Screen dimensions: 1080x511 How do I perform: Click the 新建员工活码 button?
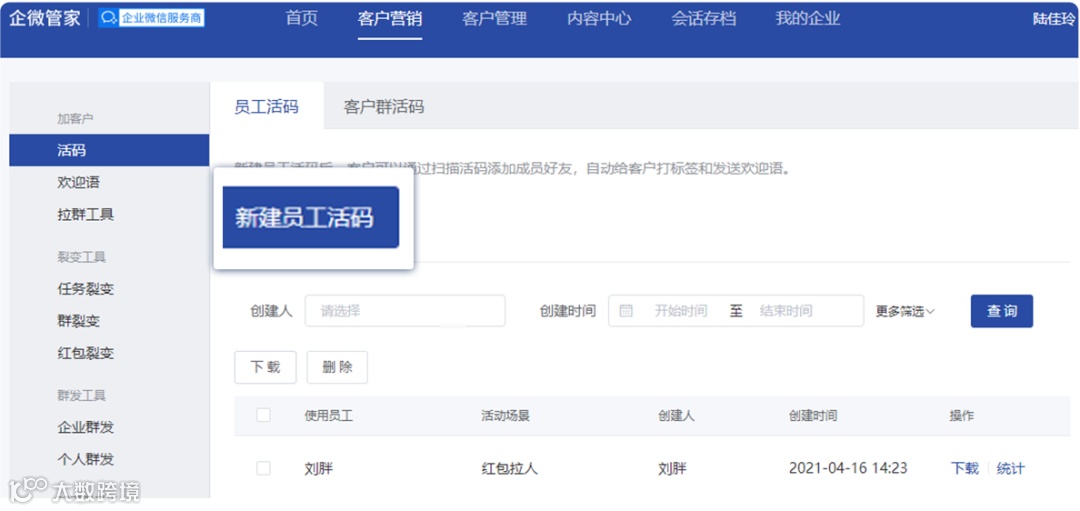point(311,217)
